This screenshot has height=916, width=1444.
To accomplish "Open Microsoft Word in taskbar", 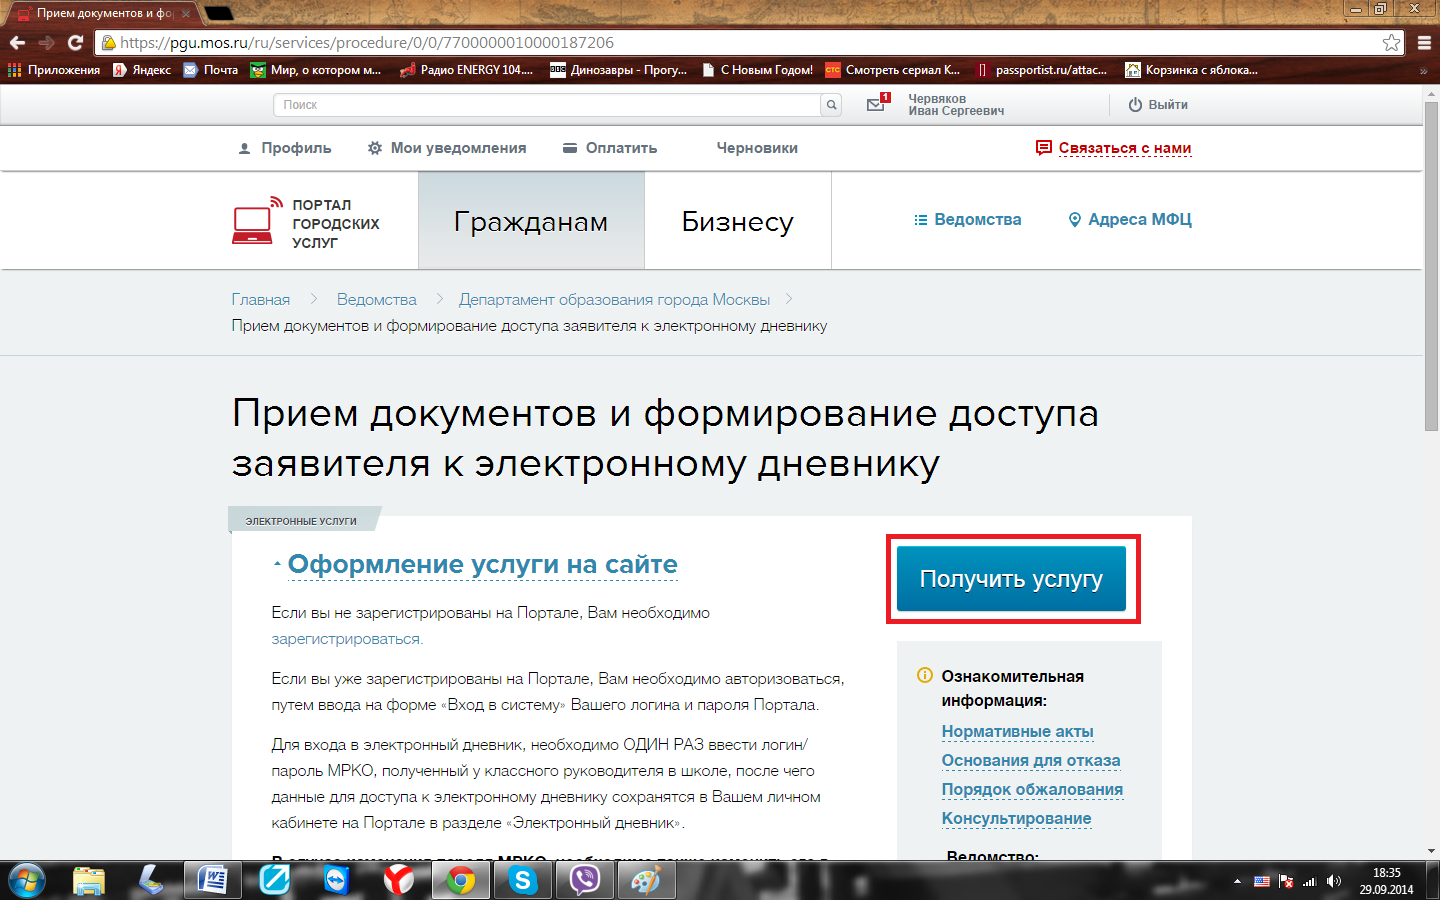I will tap(213, 882).
